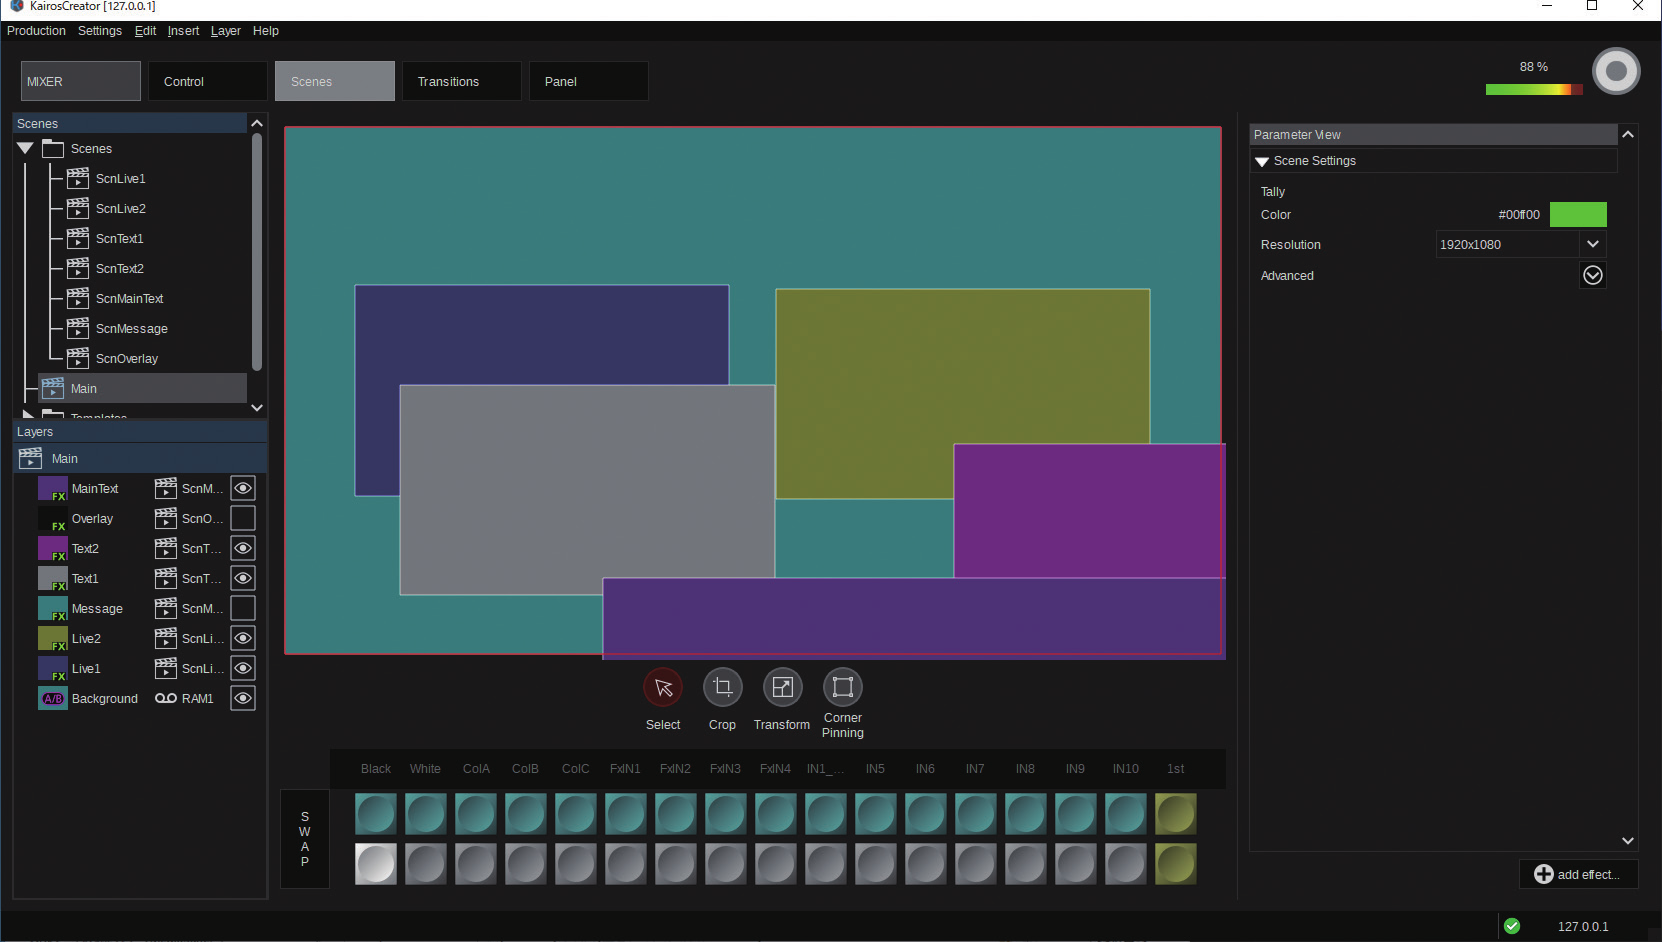Choose the Corner Pinning tool
The image size is (1662, 942).
[x=842, y=687]
